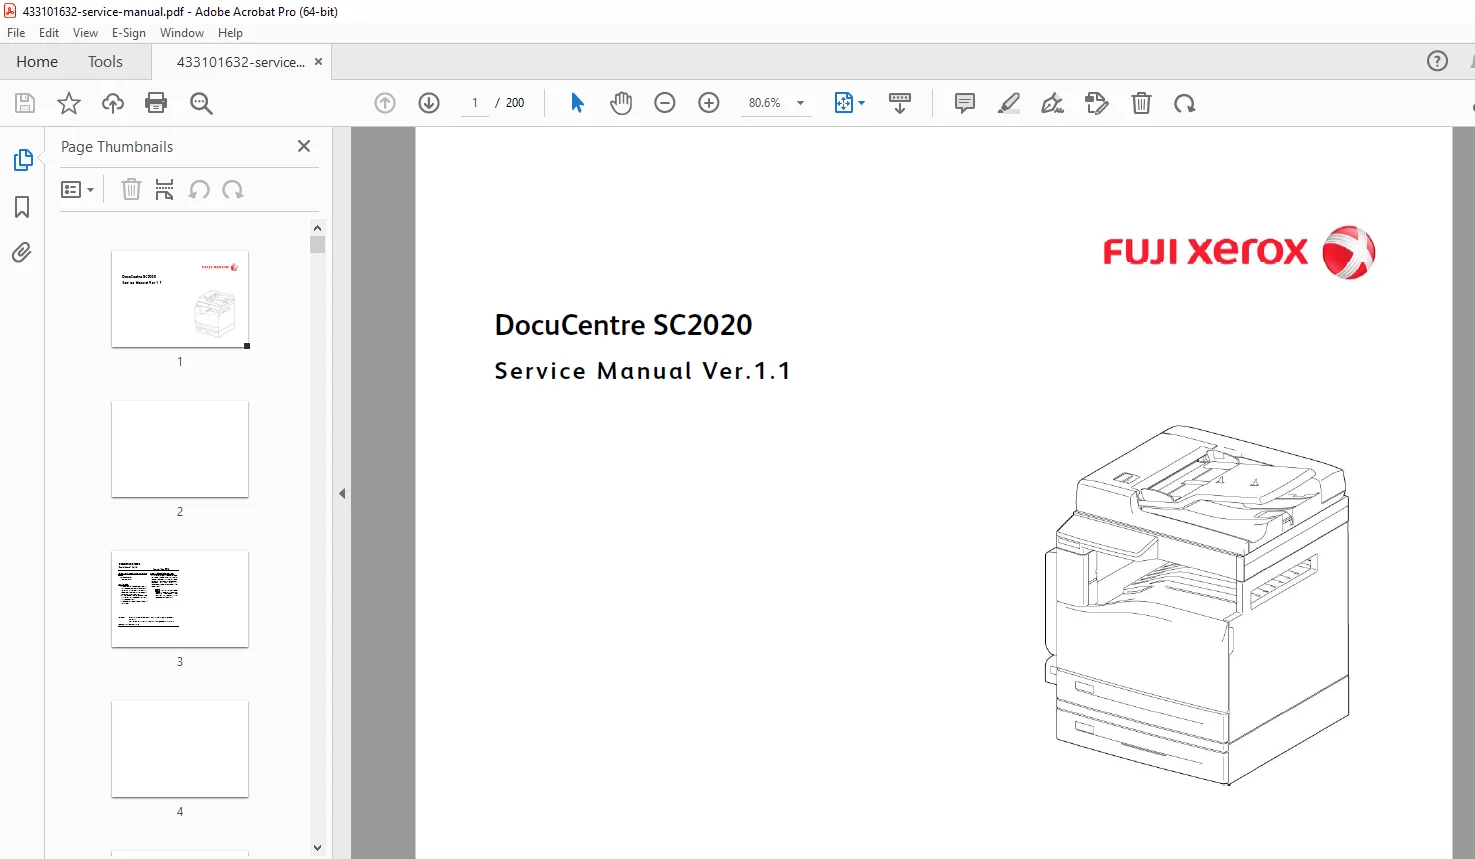Click the 'Service Manual Ver.1.1' subtitle text
The height and width of the screenshot is (859, 1475).
(642, 371)
